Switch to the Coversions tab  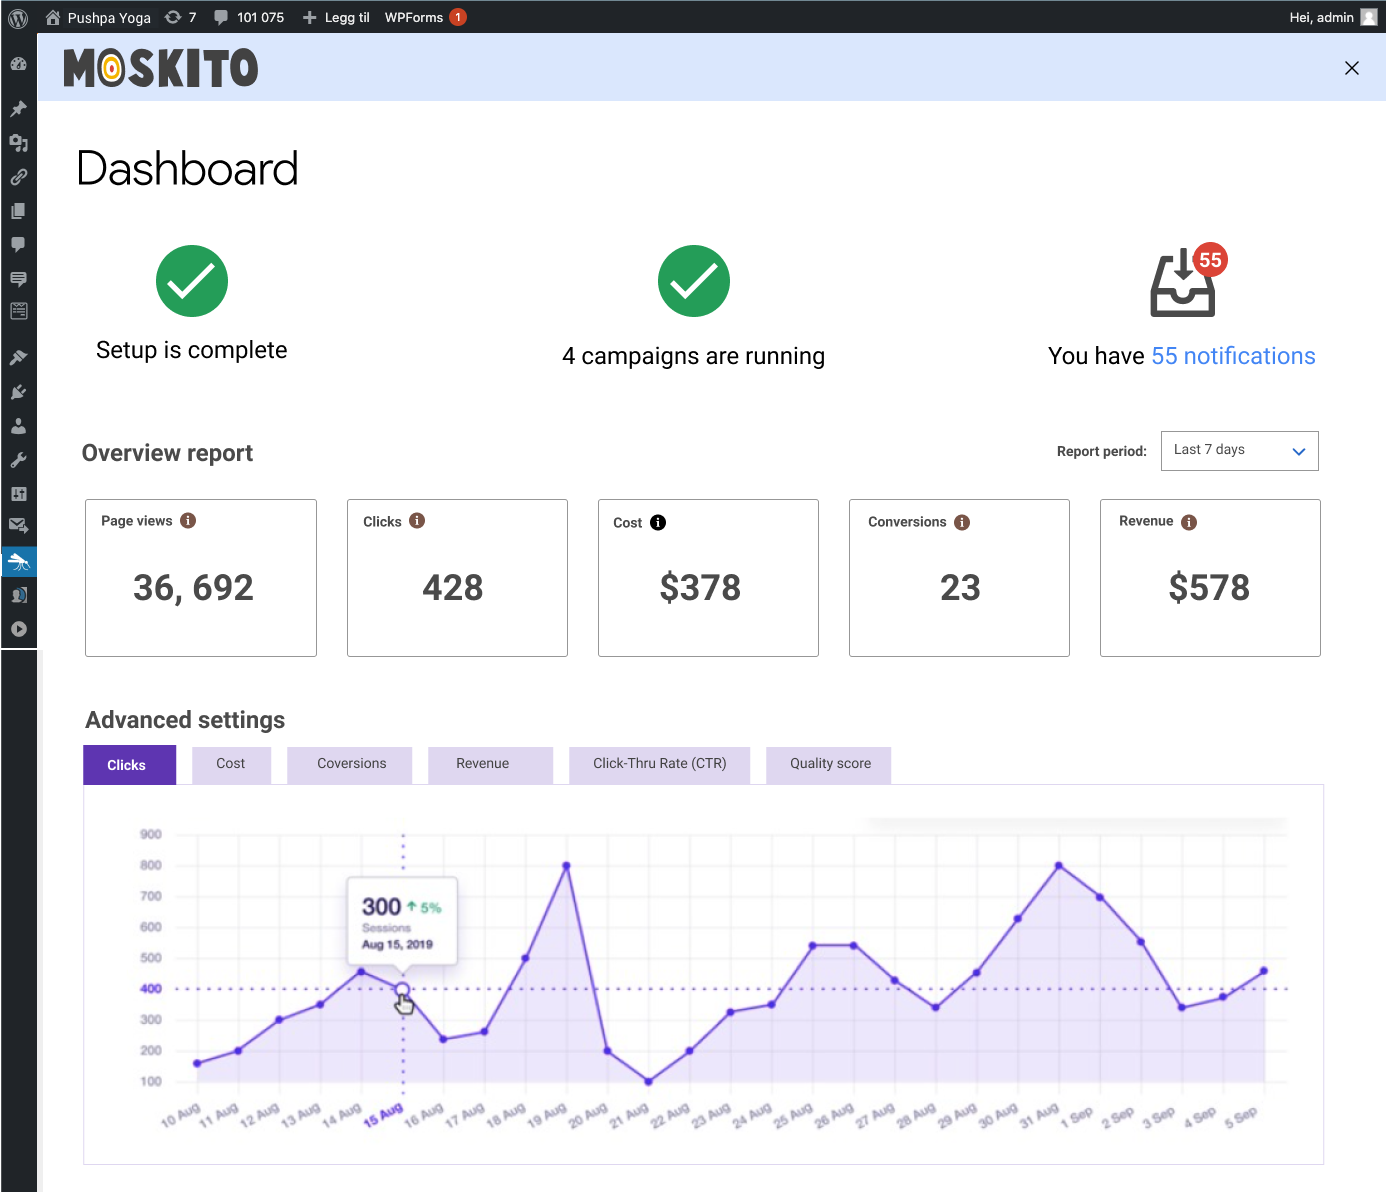tap(350, 765)
